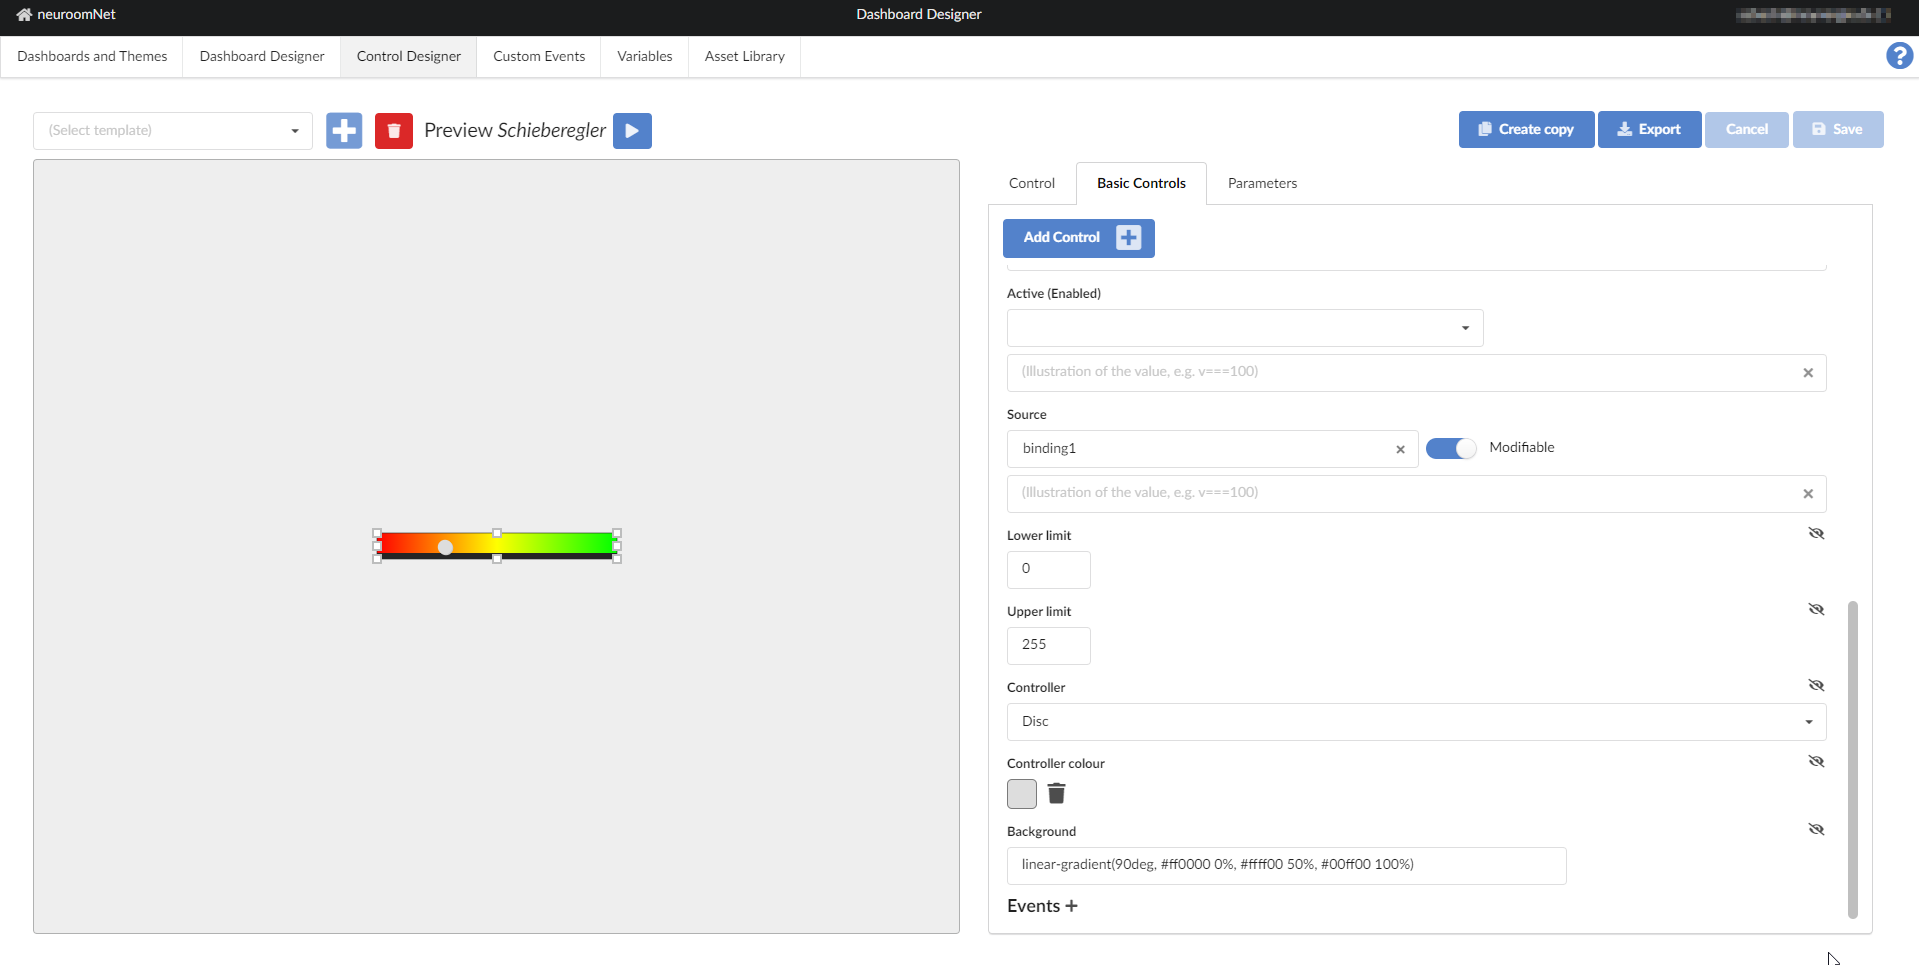Edit the linear-gradient Background field

pyautogui.click(x=1286, y=865)
